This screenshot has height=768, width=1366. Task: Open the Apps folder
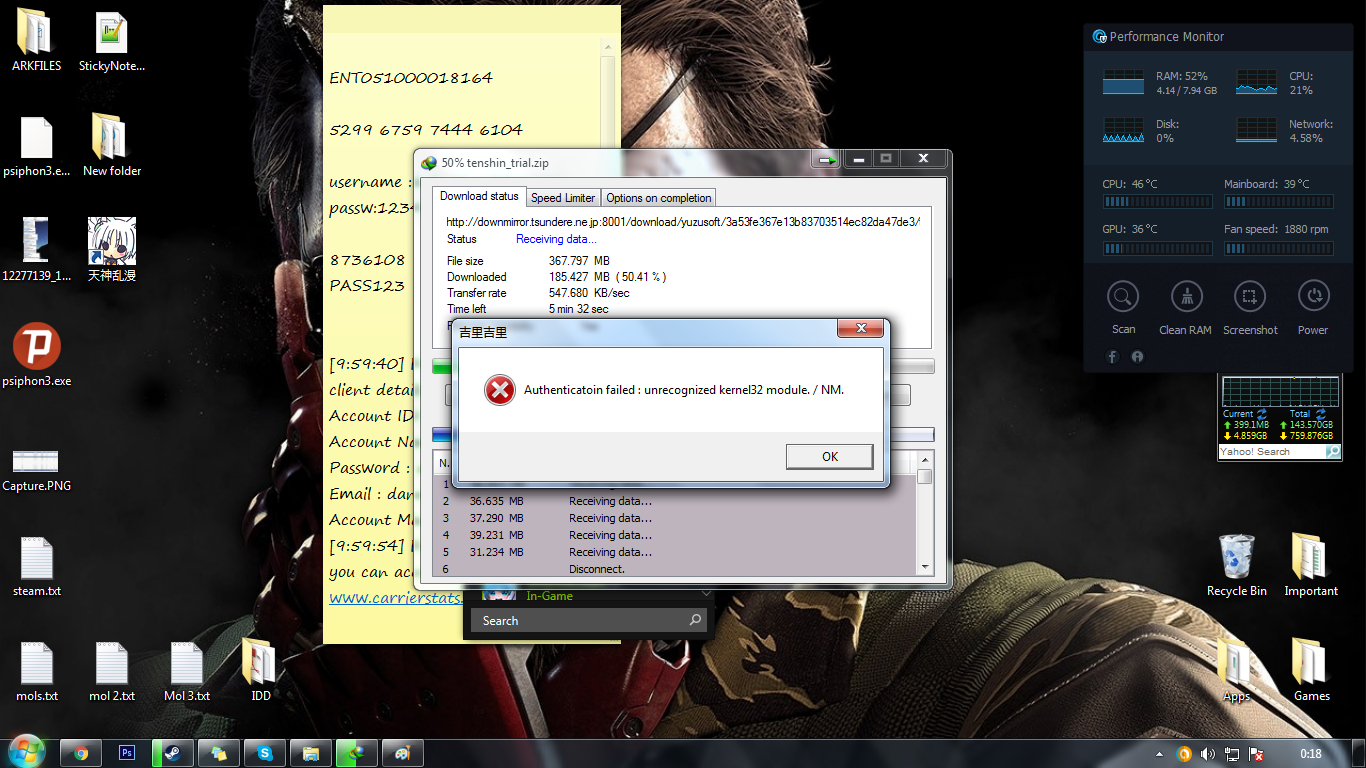1237,671
